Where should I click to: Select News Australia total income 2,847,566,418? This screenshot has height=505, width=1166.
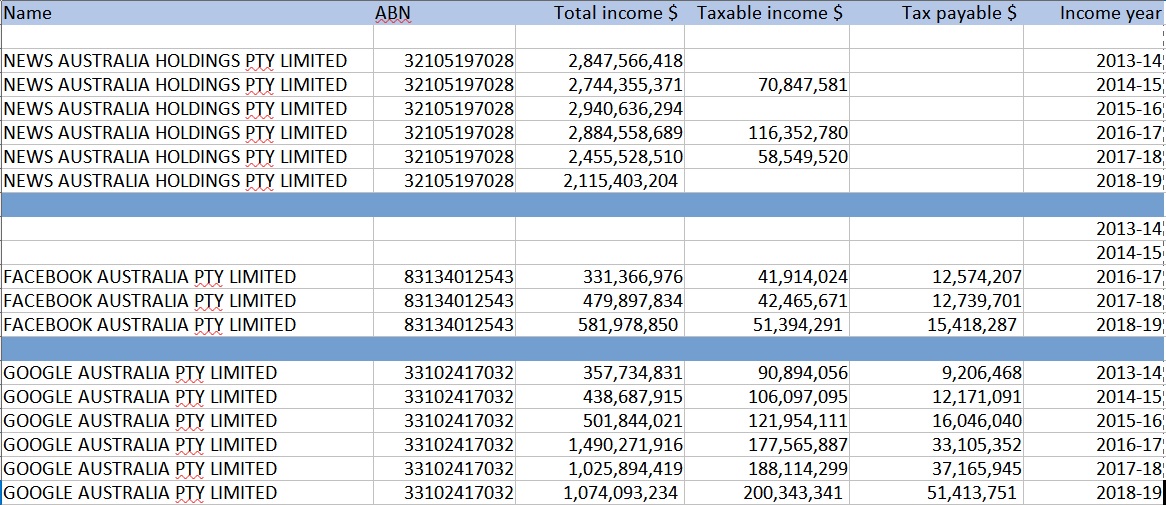(599, 61)
